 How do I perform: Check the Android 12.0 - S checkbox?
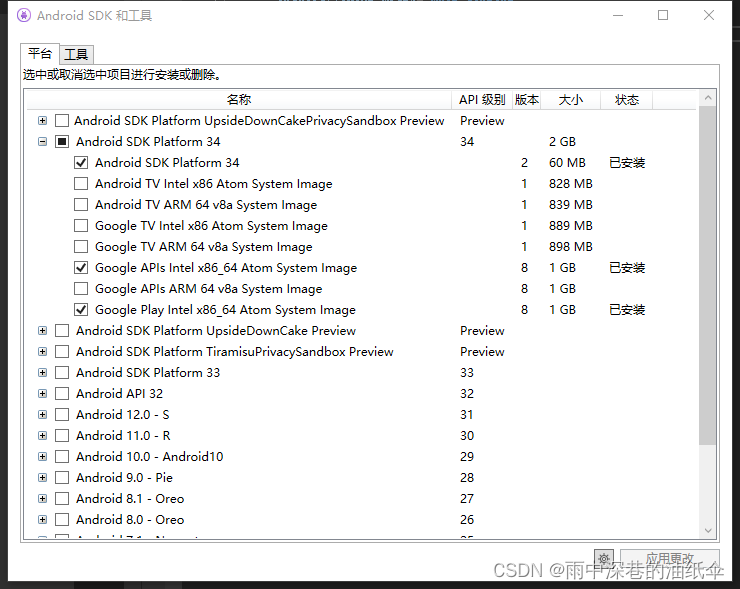click(62, 415)
